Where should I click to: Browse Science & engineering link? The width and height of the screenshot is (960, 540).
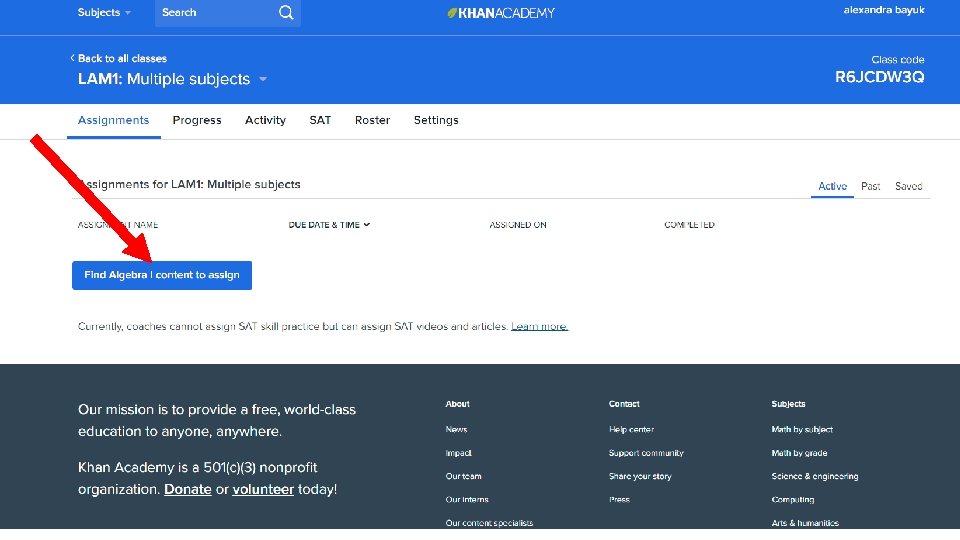815,476
